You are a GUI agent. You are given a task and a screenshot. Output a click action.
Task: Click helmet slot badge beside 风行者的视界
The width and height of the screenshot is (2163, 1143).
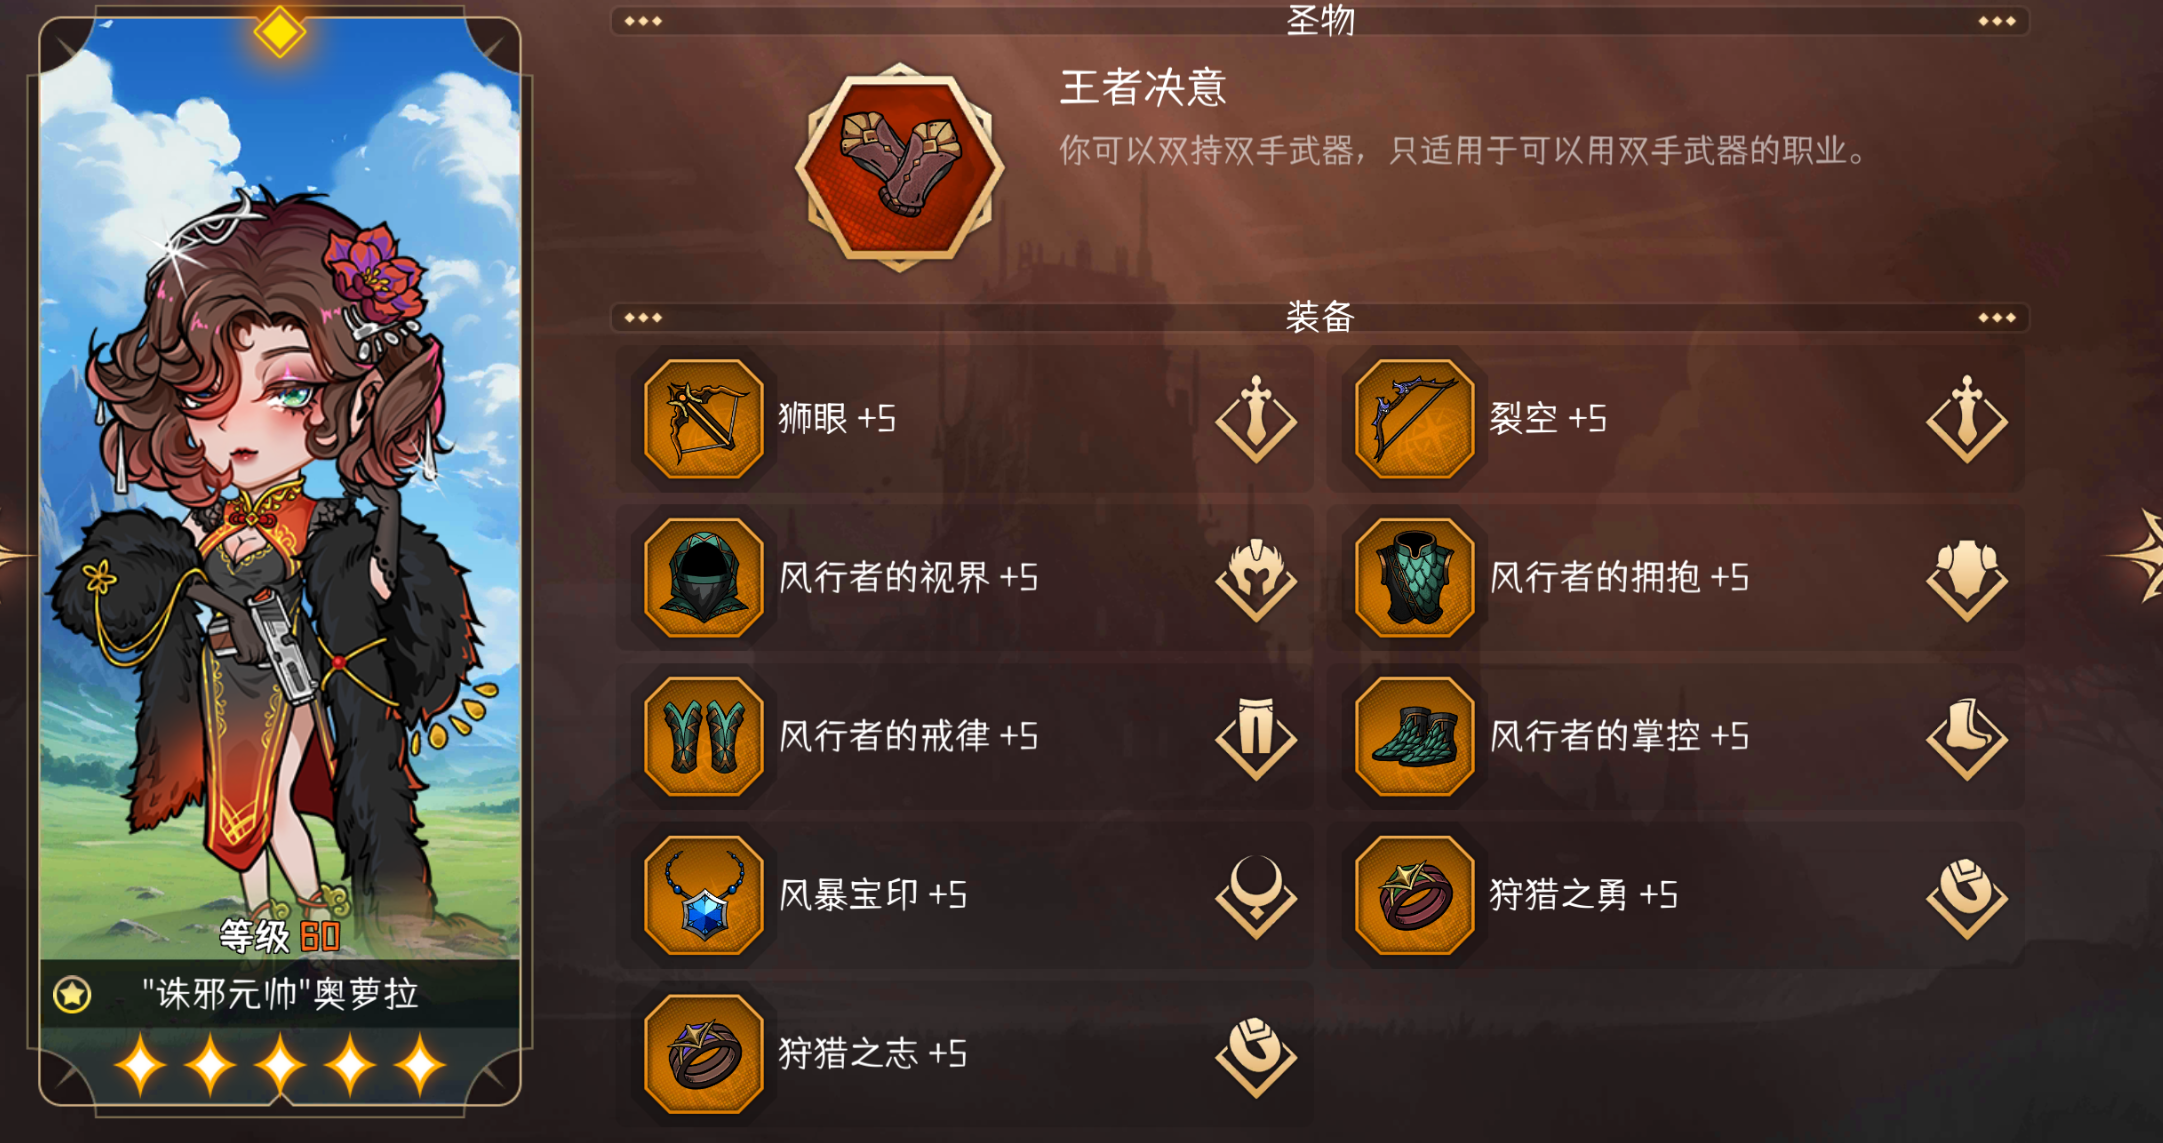coord(1256,579)
